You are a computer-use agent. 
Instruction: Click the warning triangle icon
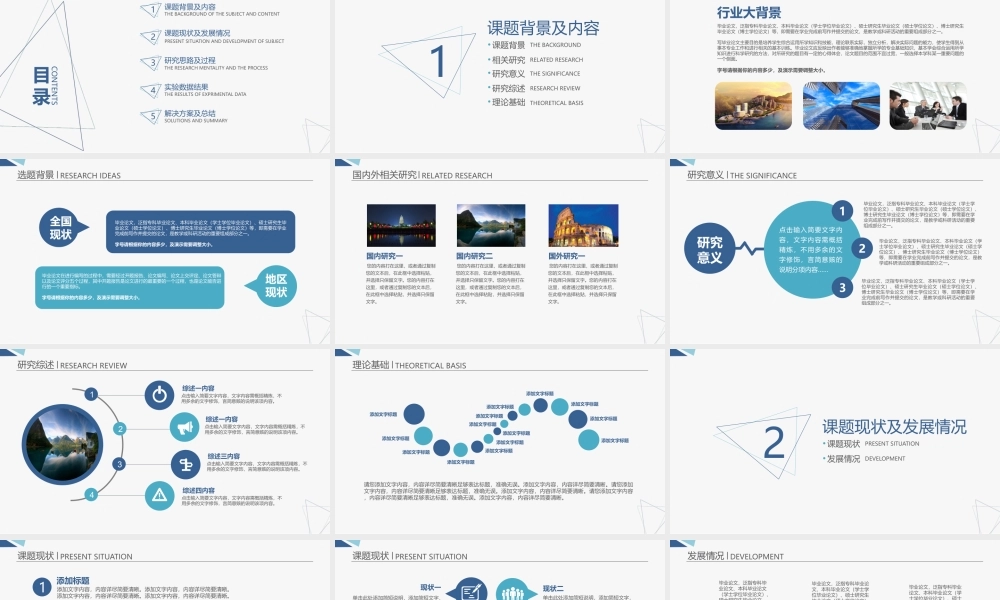[x=159, y=494]
